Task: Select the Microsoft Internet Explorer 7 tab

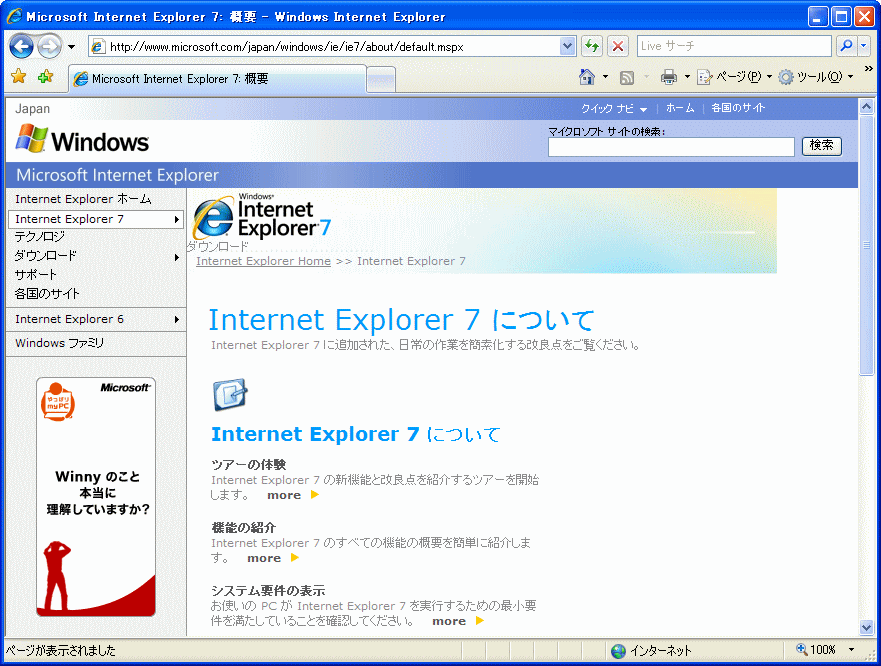Action: click(x=217, y=79)
